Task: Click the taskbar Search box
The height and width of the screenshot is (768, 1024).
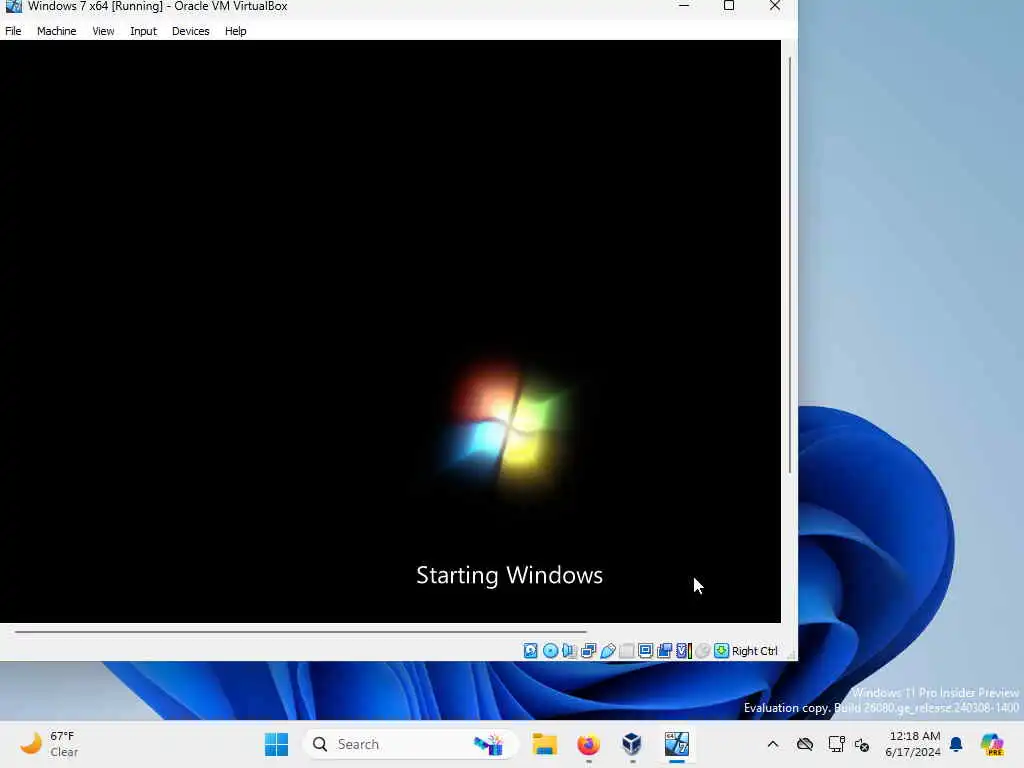Action: pos(410,744)
